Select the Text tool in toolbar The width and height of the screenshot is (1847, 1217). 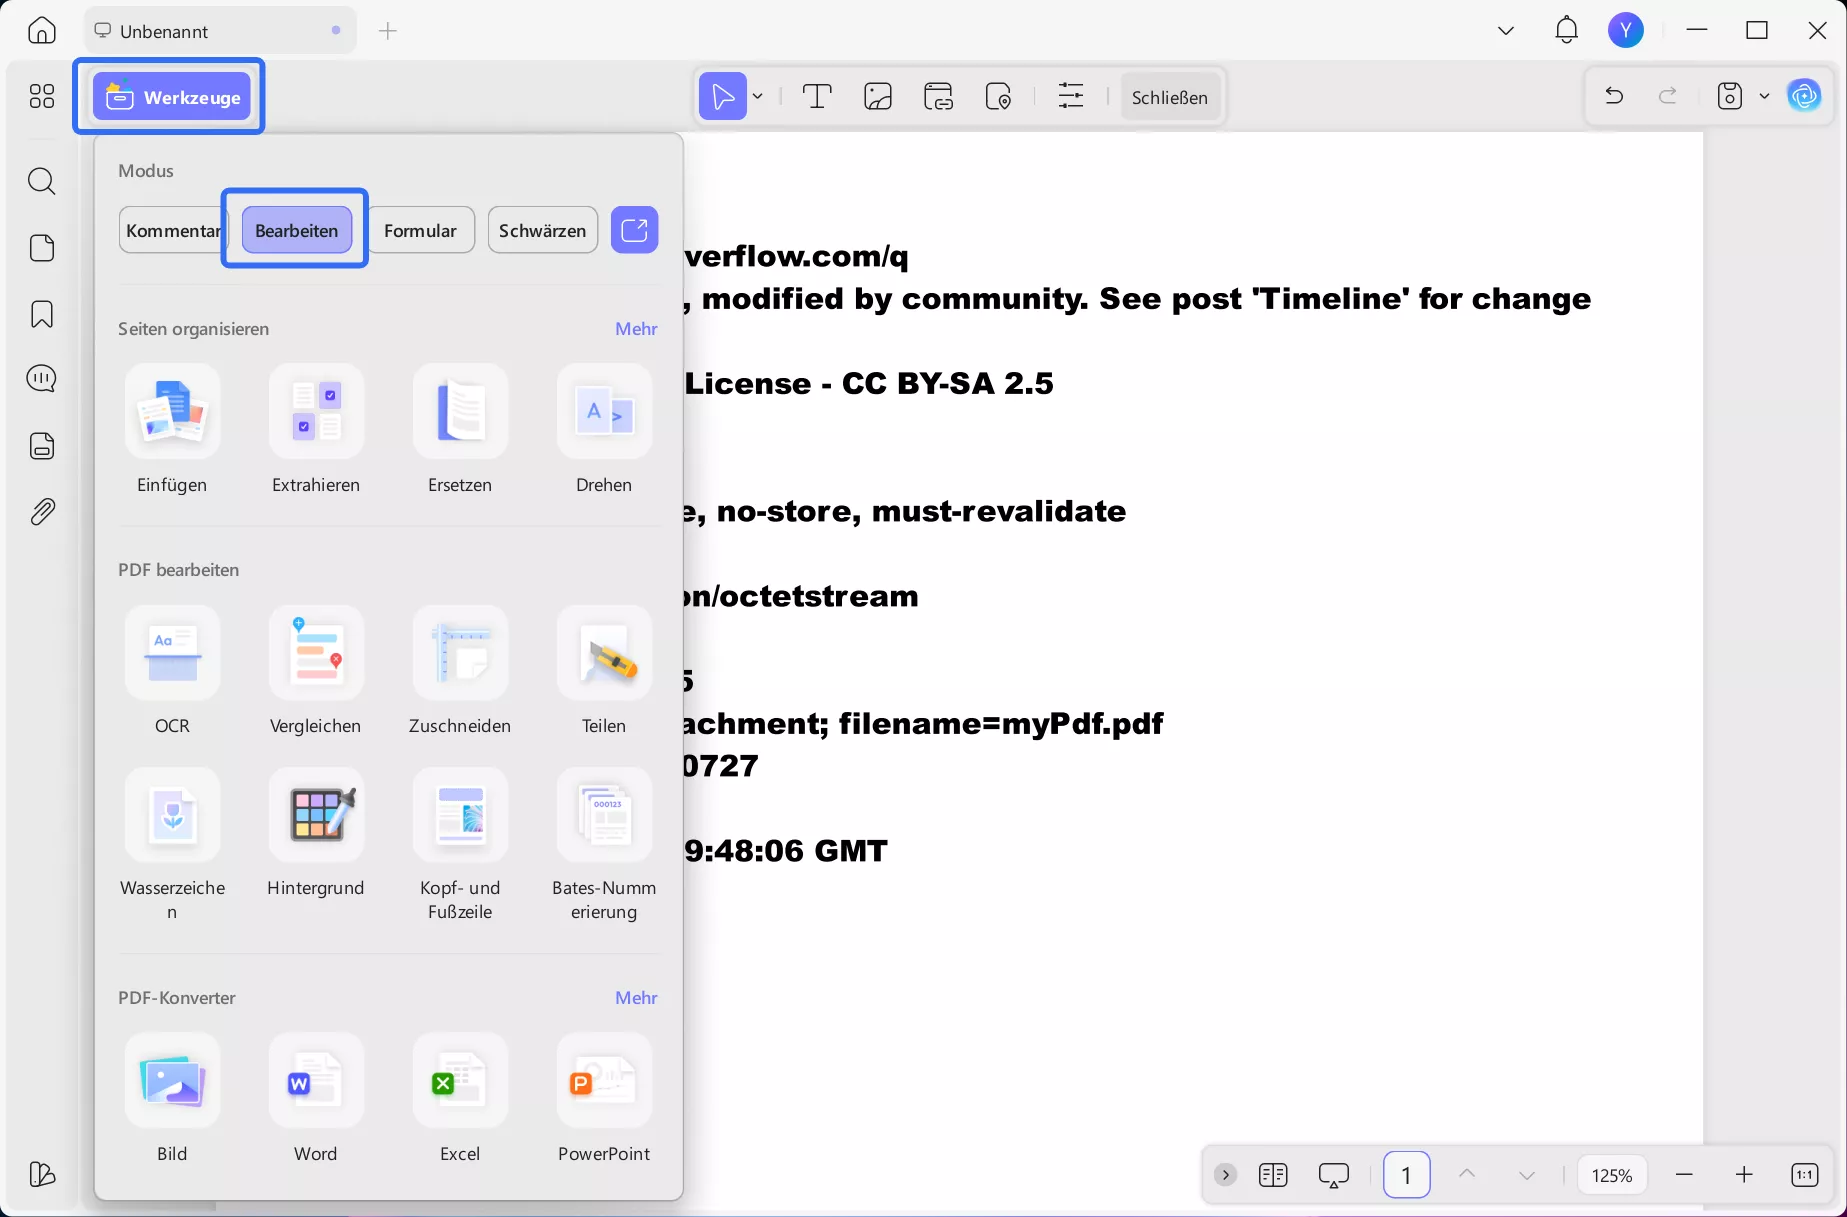pyautogui.click(x=817, y=97)
